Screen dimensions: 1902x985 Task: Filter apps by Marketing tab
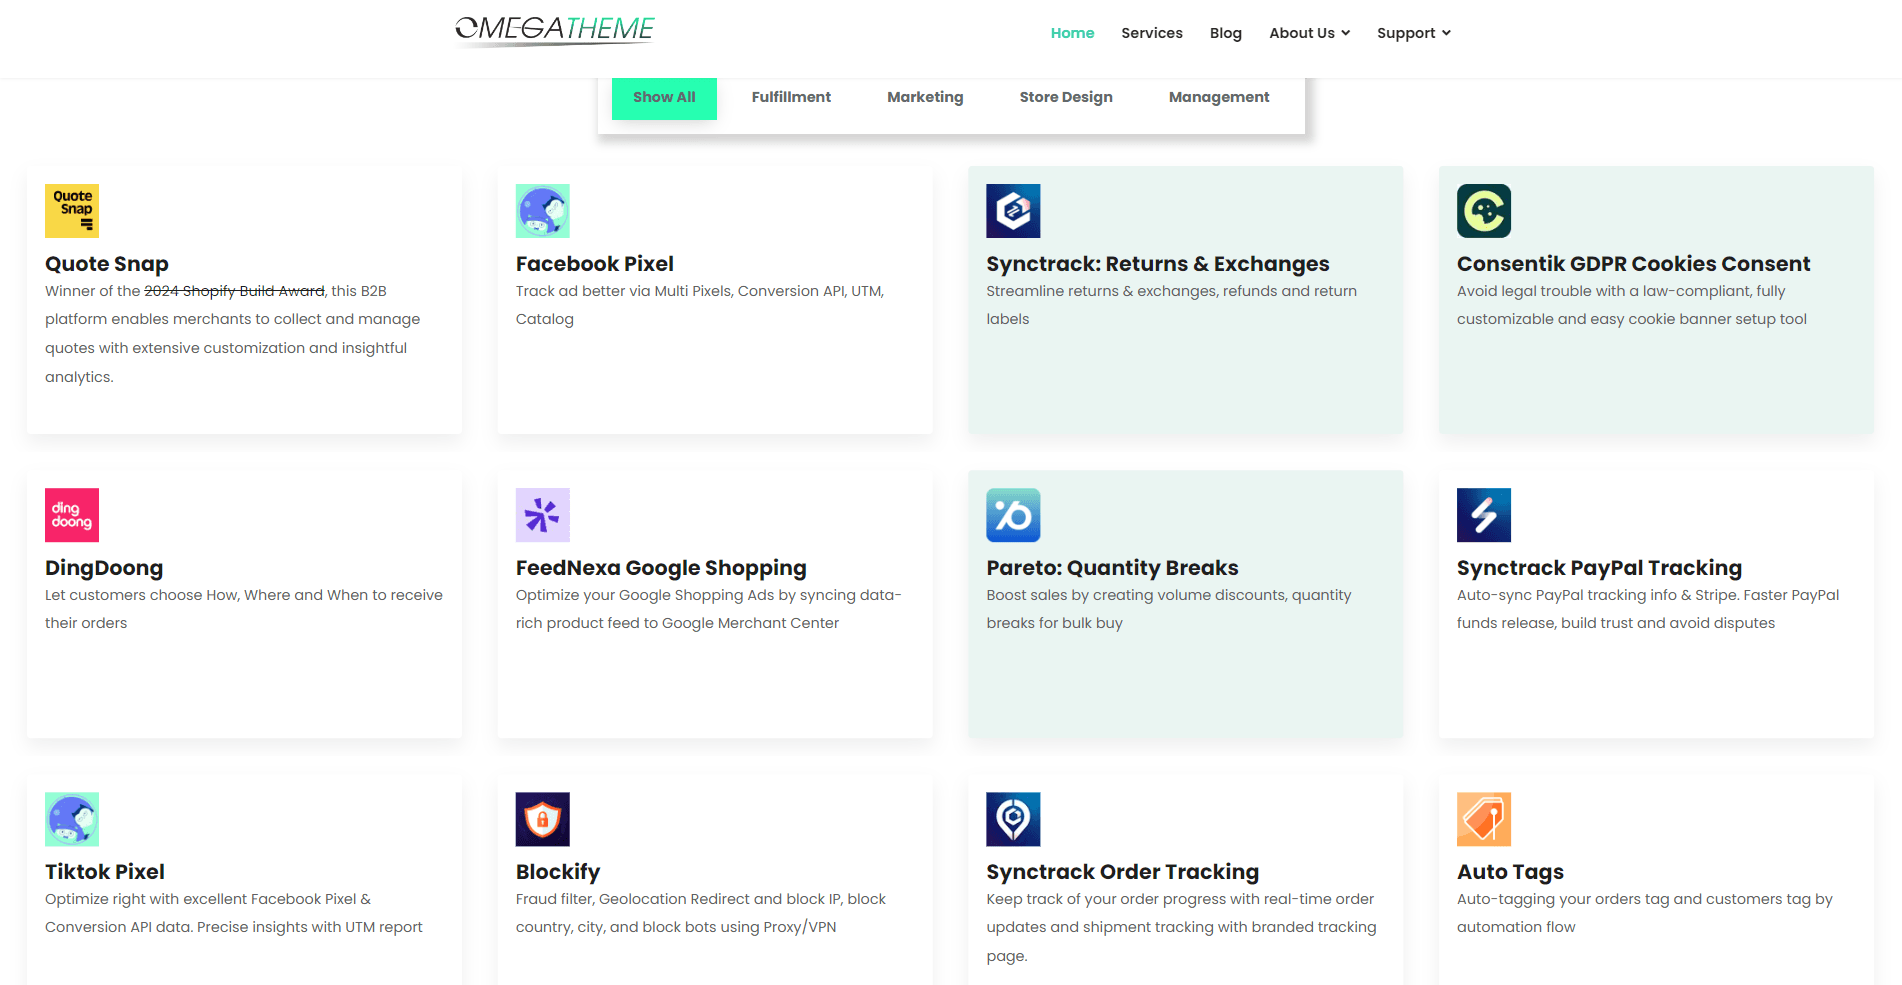(925, 97)
